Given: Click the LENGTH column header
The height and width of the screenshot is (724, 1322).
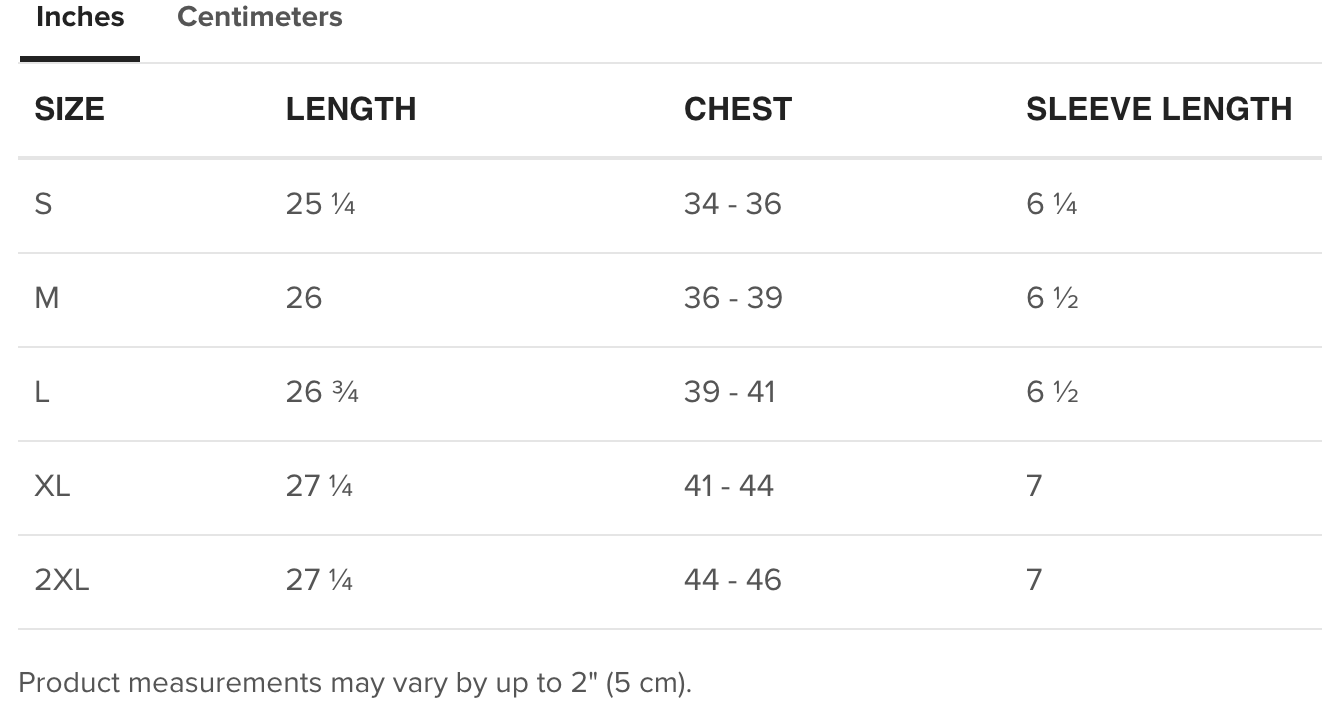Looking at the screenshot, I should pos(351,109).
